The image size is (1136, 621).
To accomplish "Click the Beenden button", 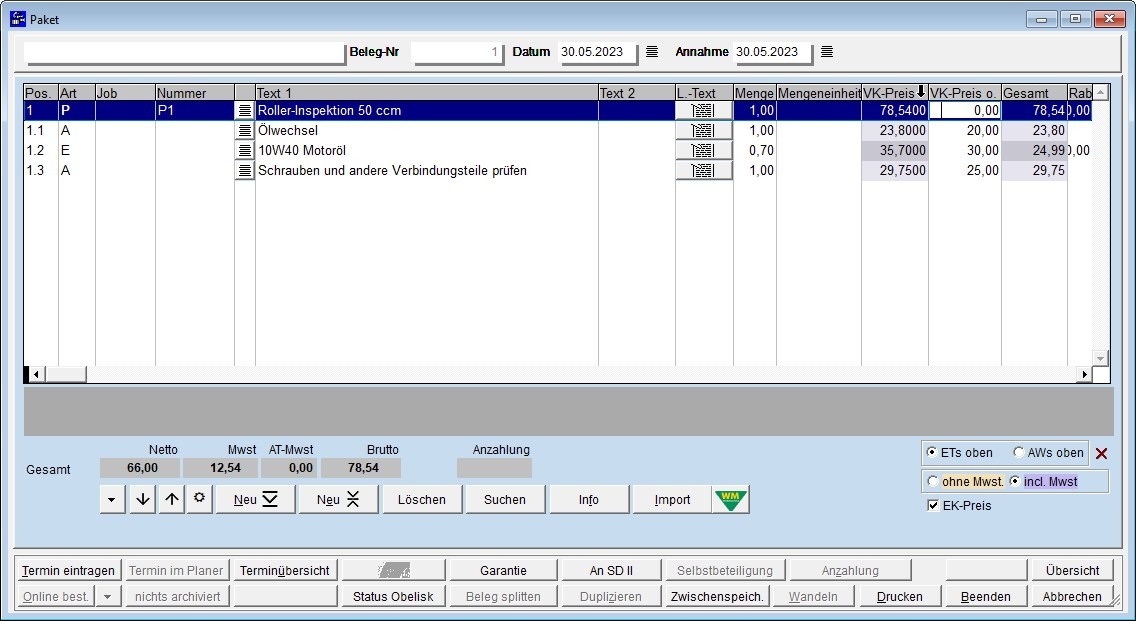I will click(x=985, y=596).
